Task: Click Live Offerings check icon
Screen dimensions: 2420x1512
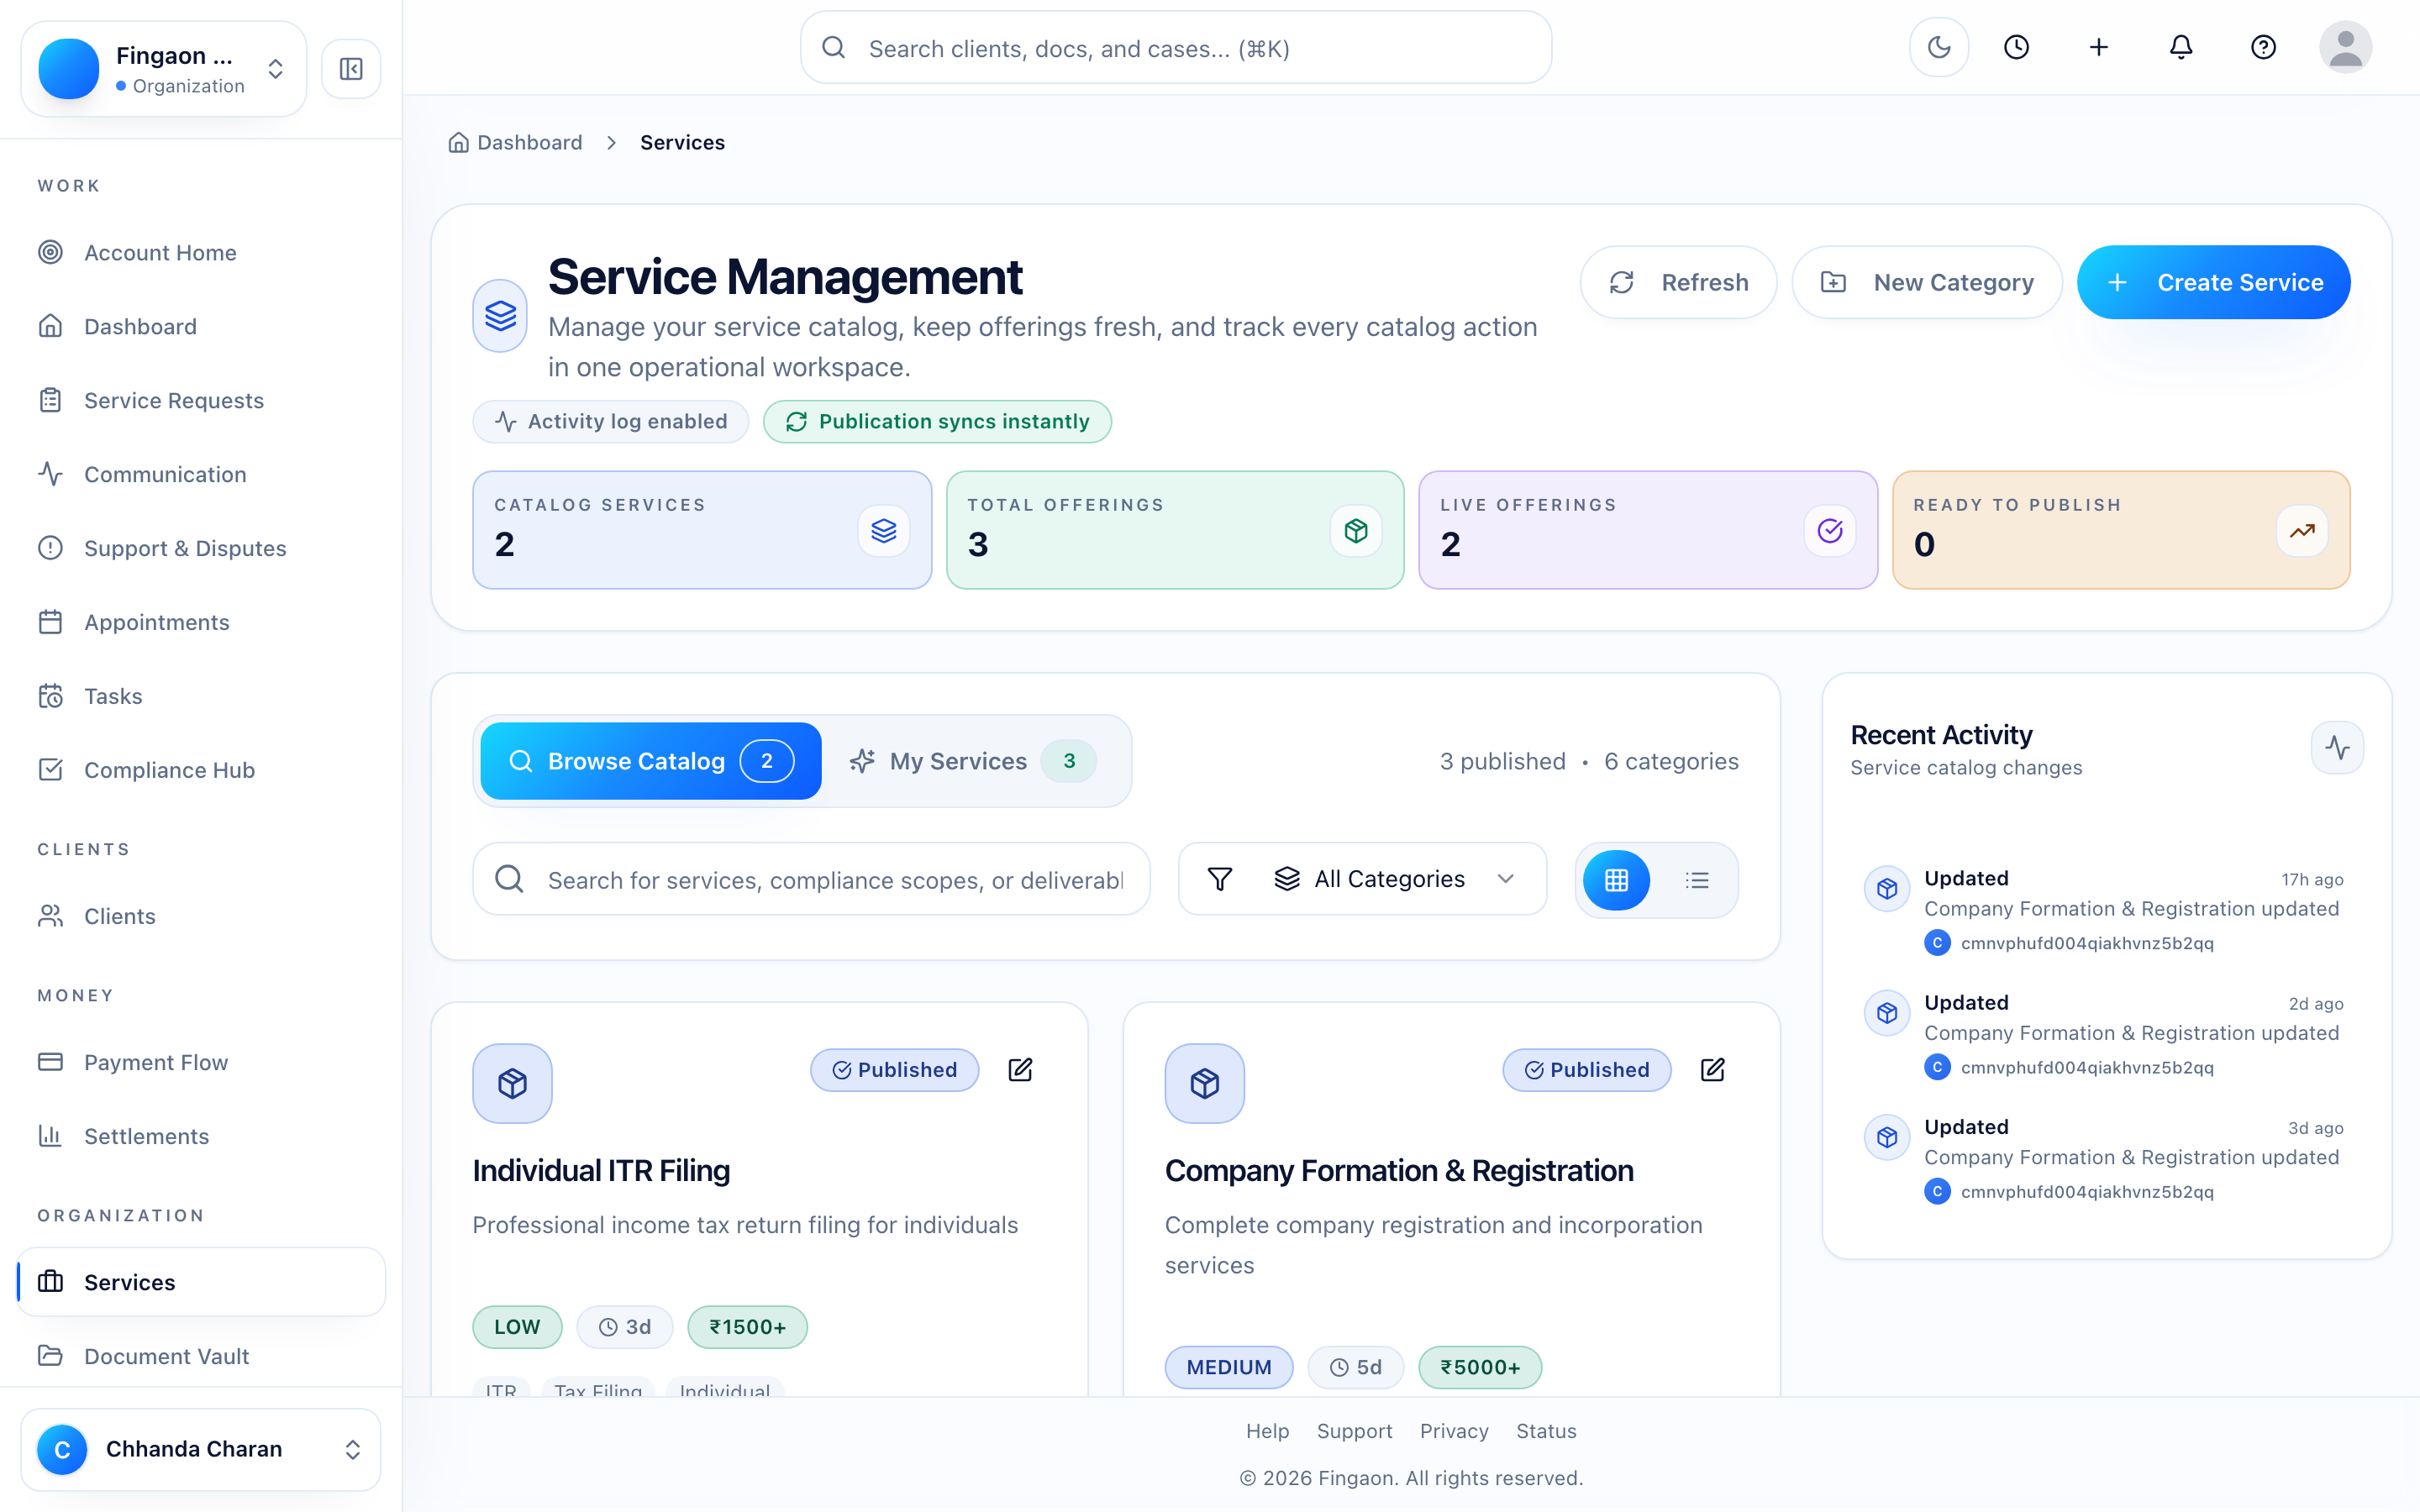Action: coord(1830,530)
